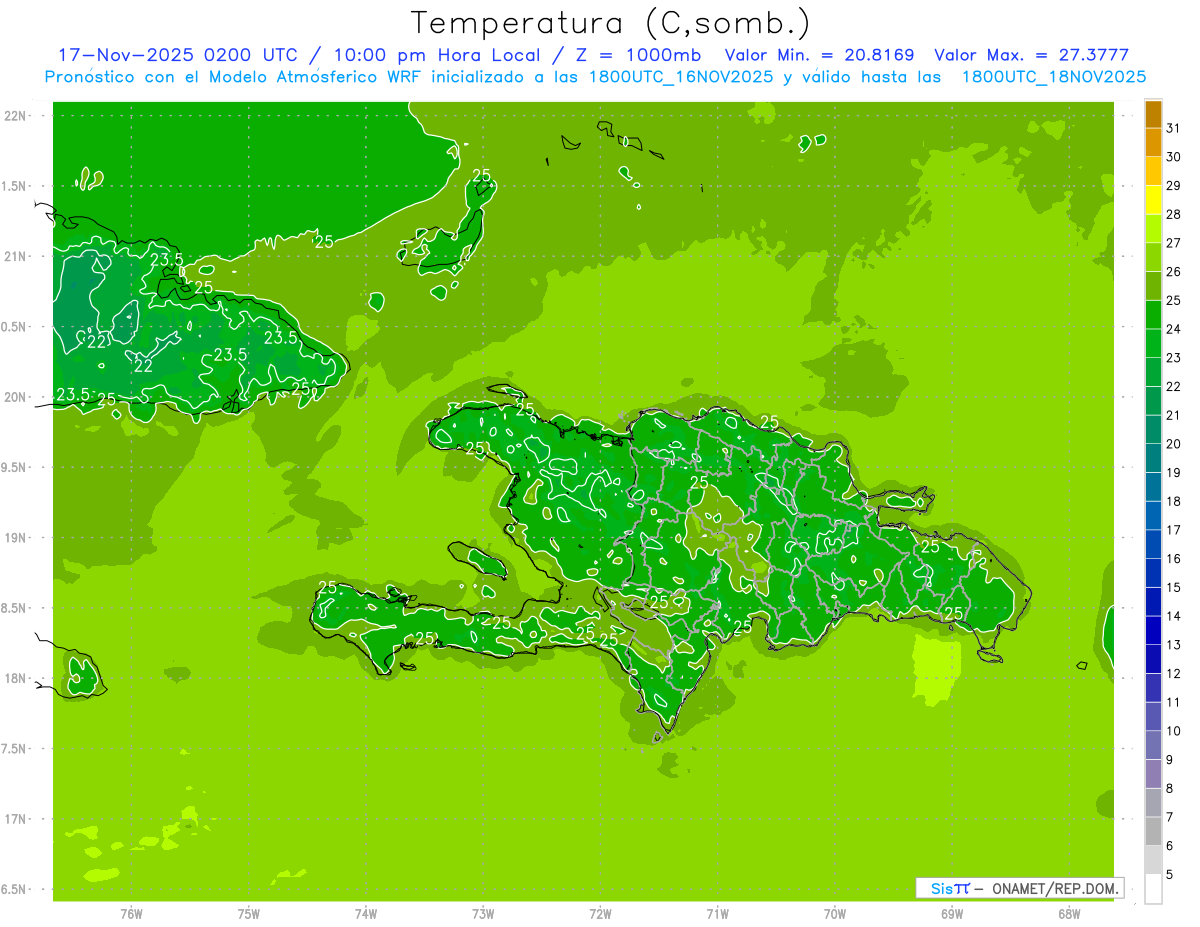Click the purple legend swatch between 9 and 10

coord(1153,746)
